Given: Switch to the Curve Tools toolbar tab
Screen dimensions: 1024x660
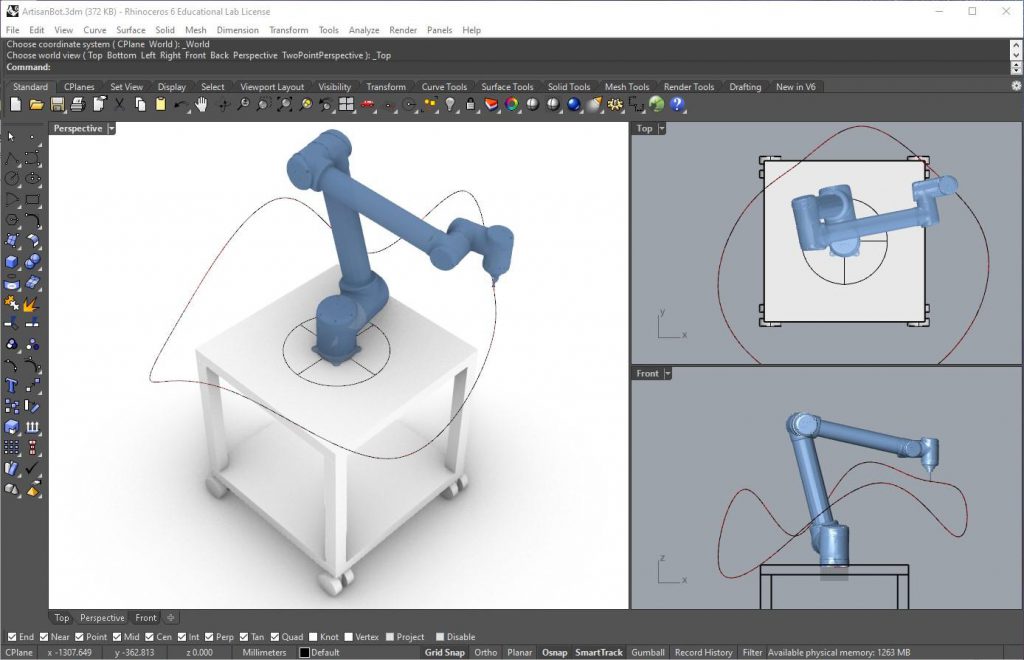Looking at the screenshot, I should (x=444, y=87).
